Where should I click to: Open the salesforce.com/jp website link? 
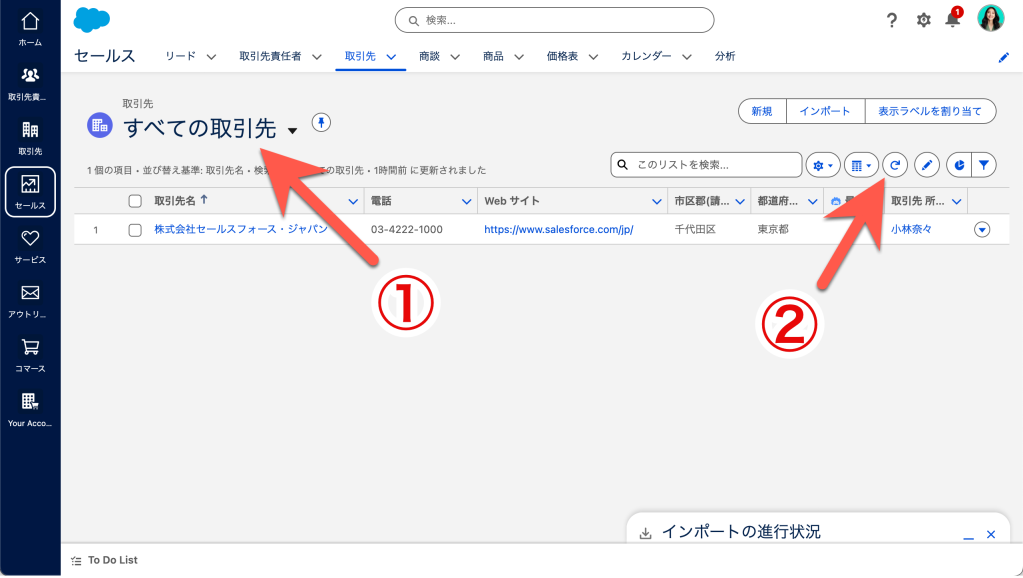[558, 230]
